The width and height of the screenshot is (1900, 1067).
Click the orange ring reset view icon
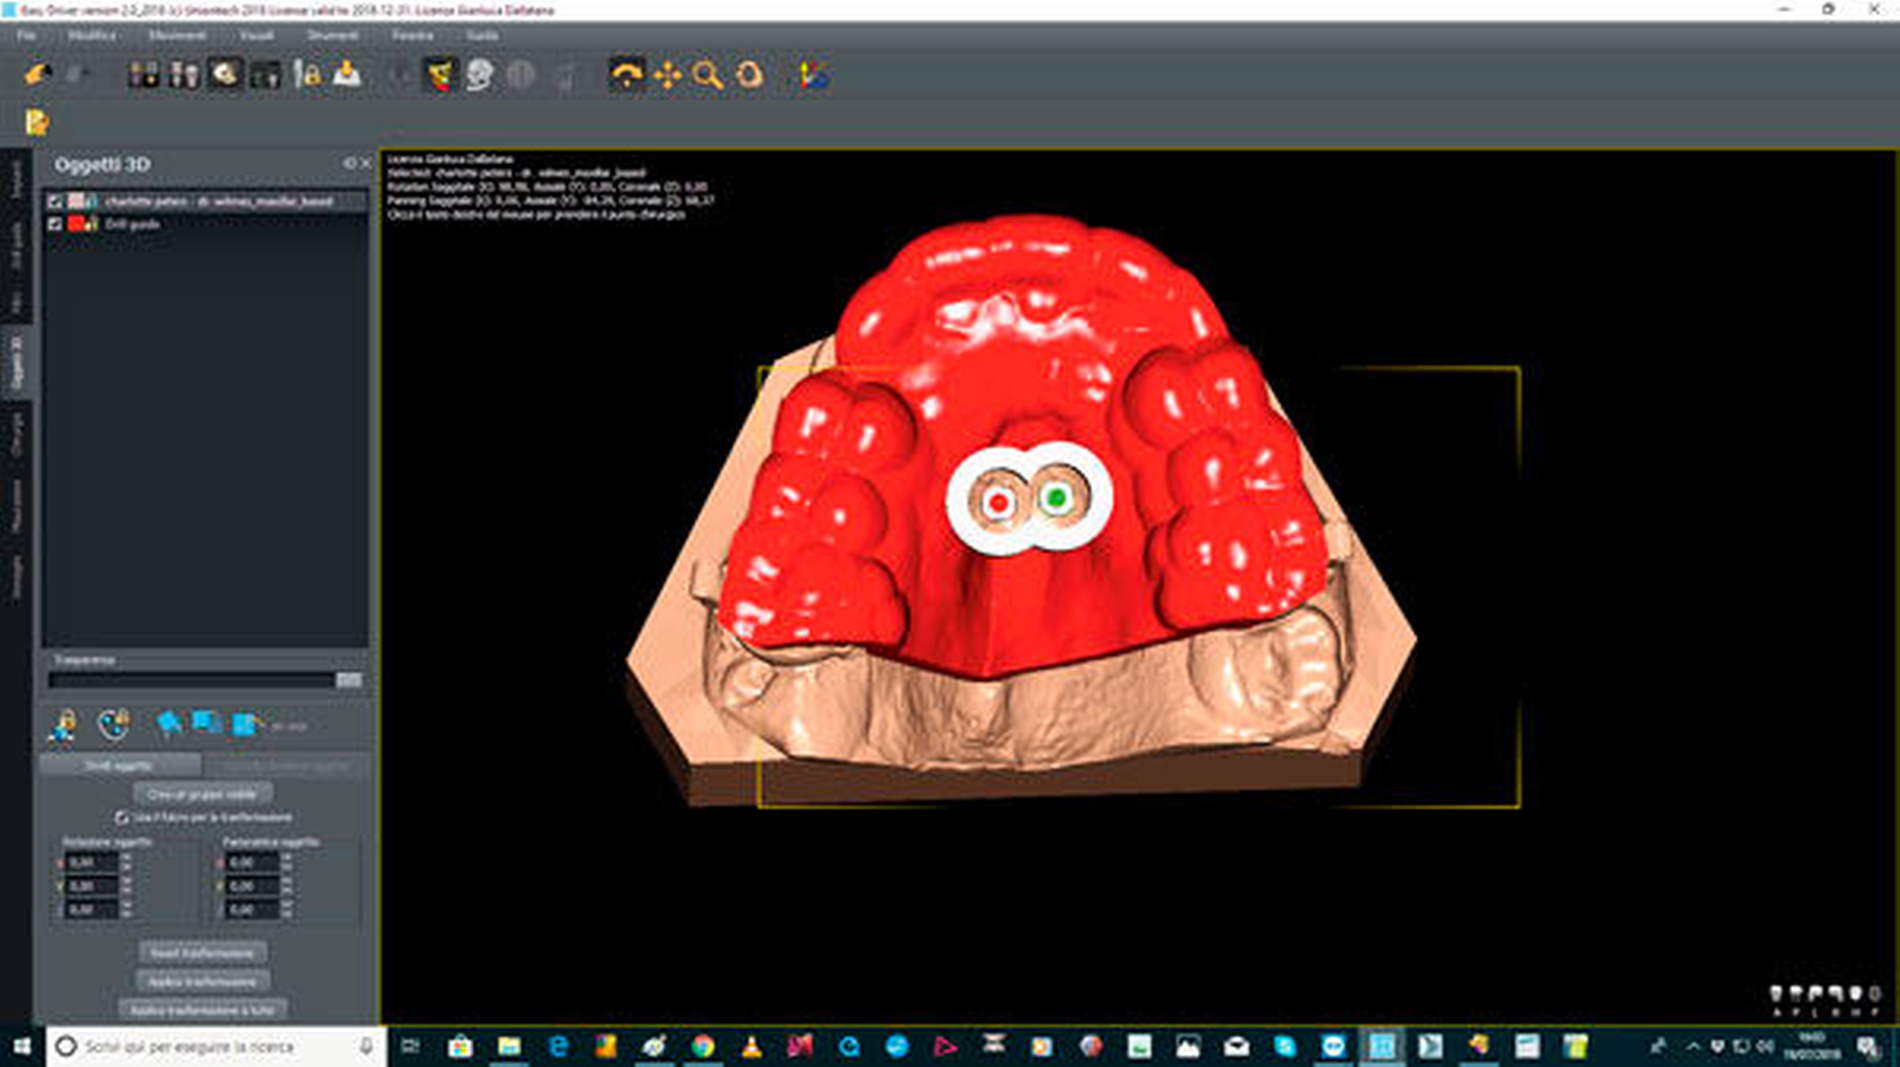point(749,75)
